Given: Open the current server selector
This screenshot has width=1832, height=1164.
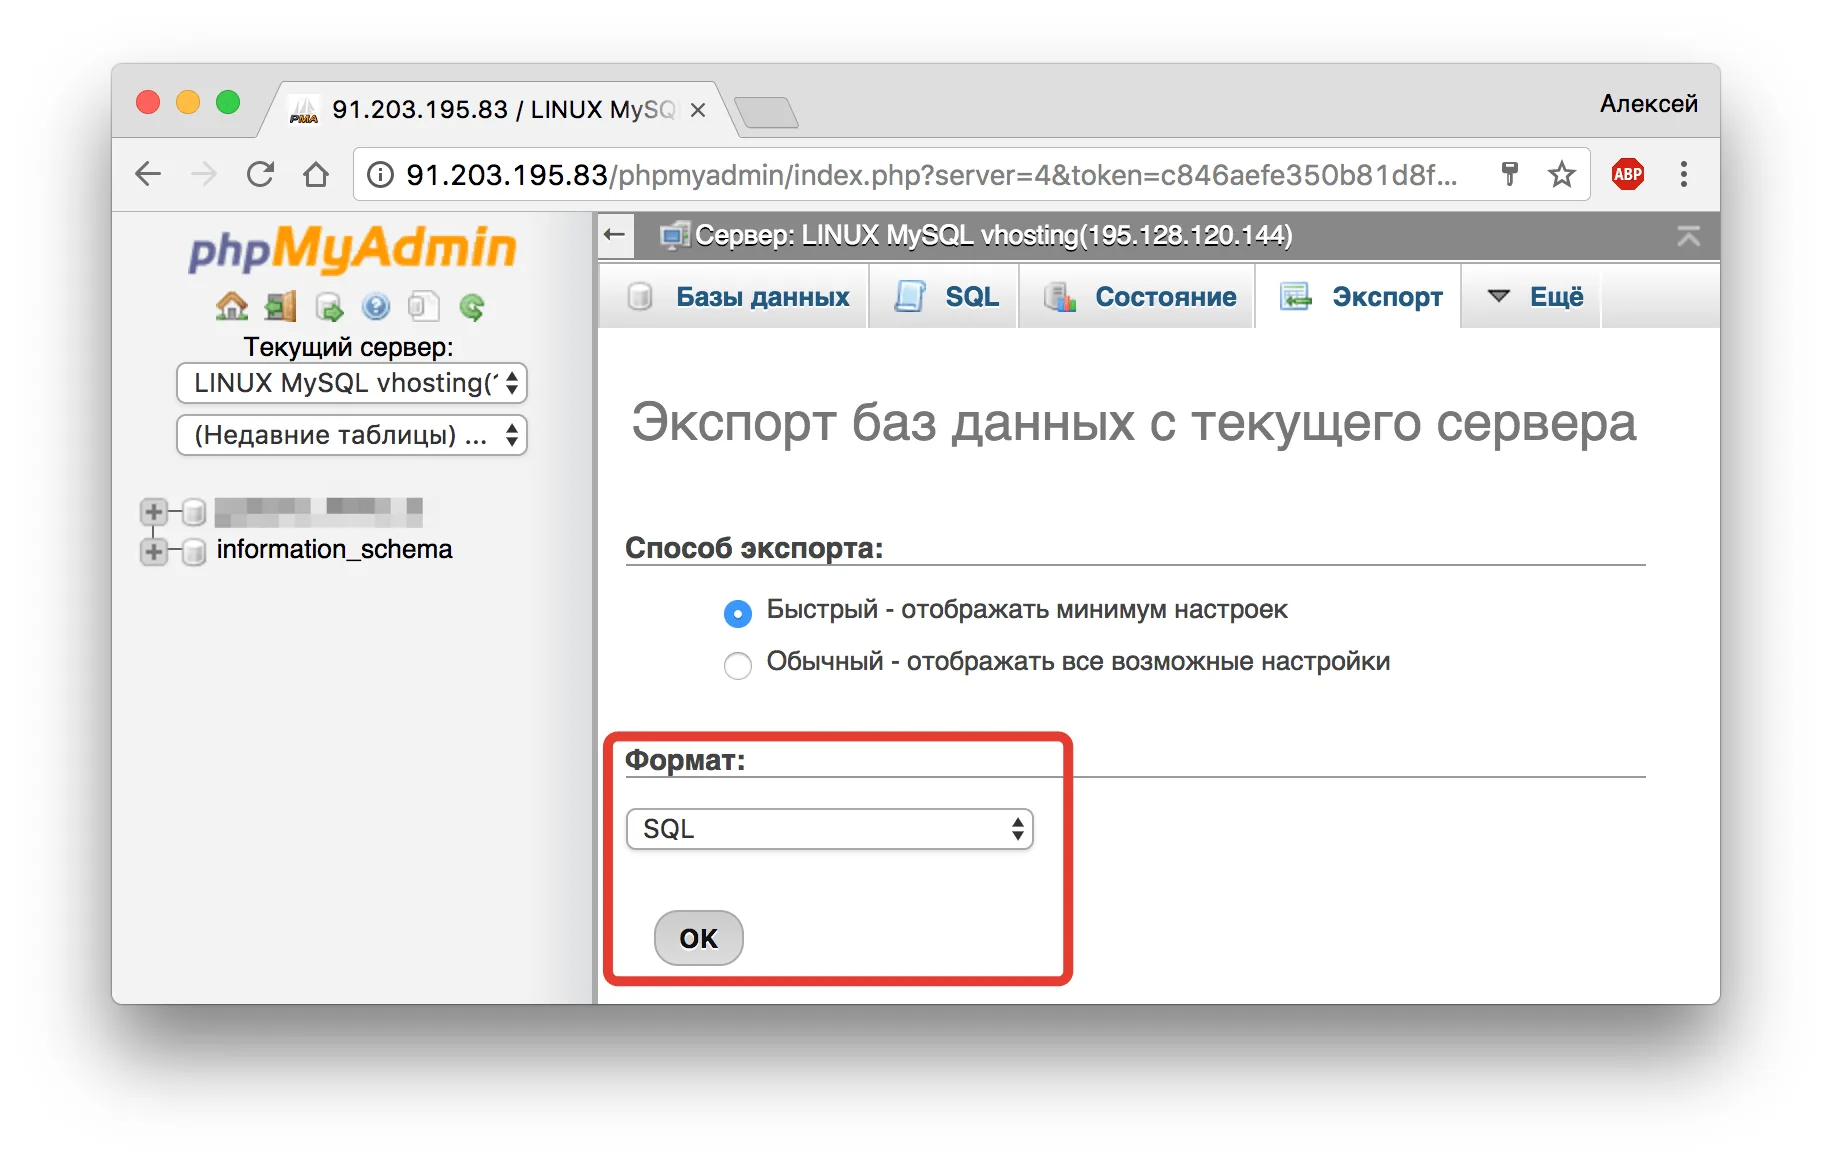Looking at the screenshot, I should [351, 383].
